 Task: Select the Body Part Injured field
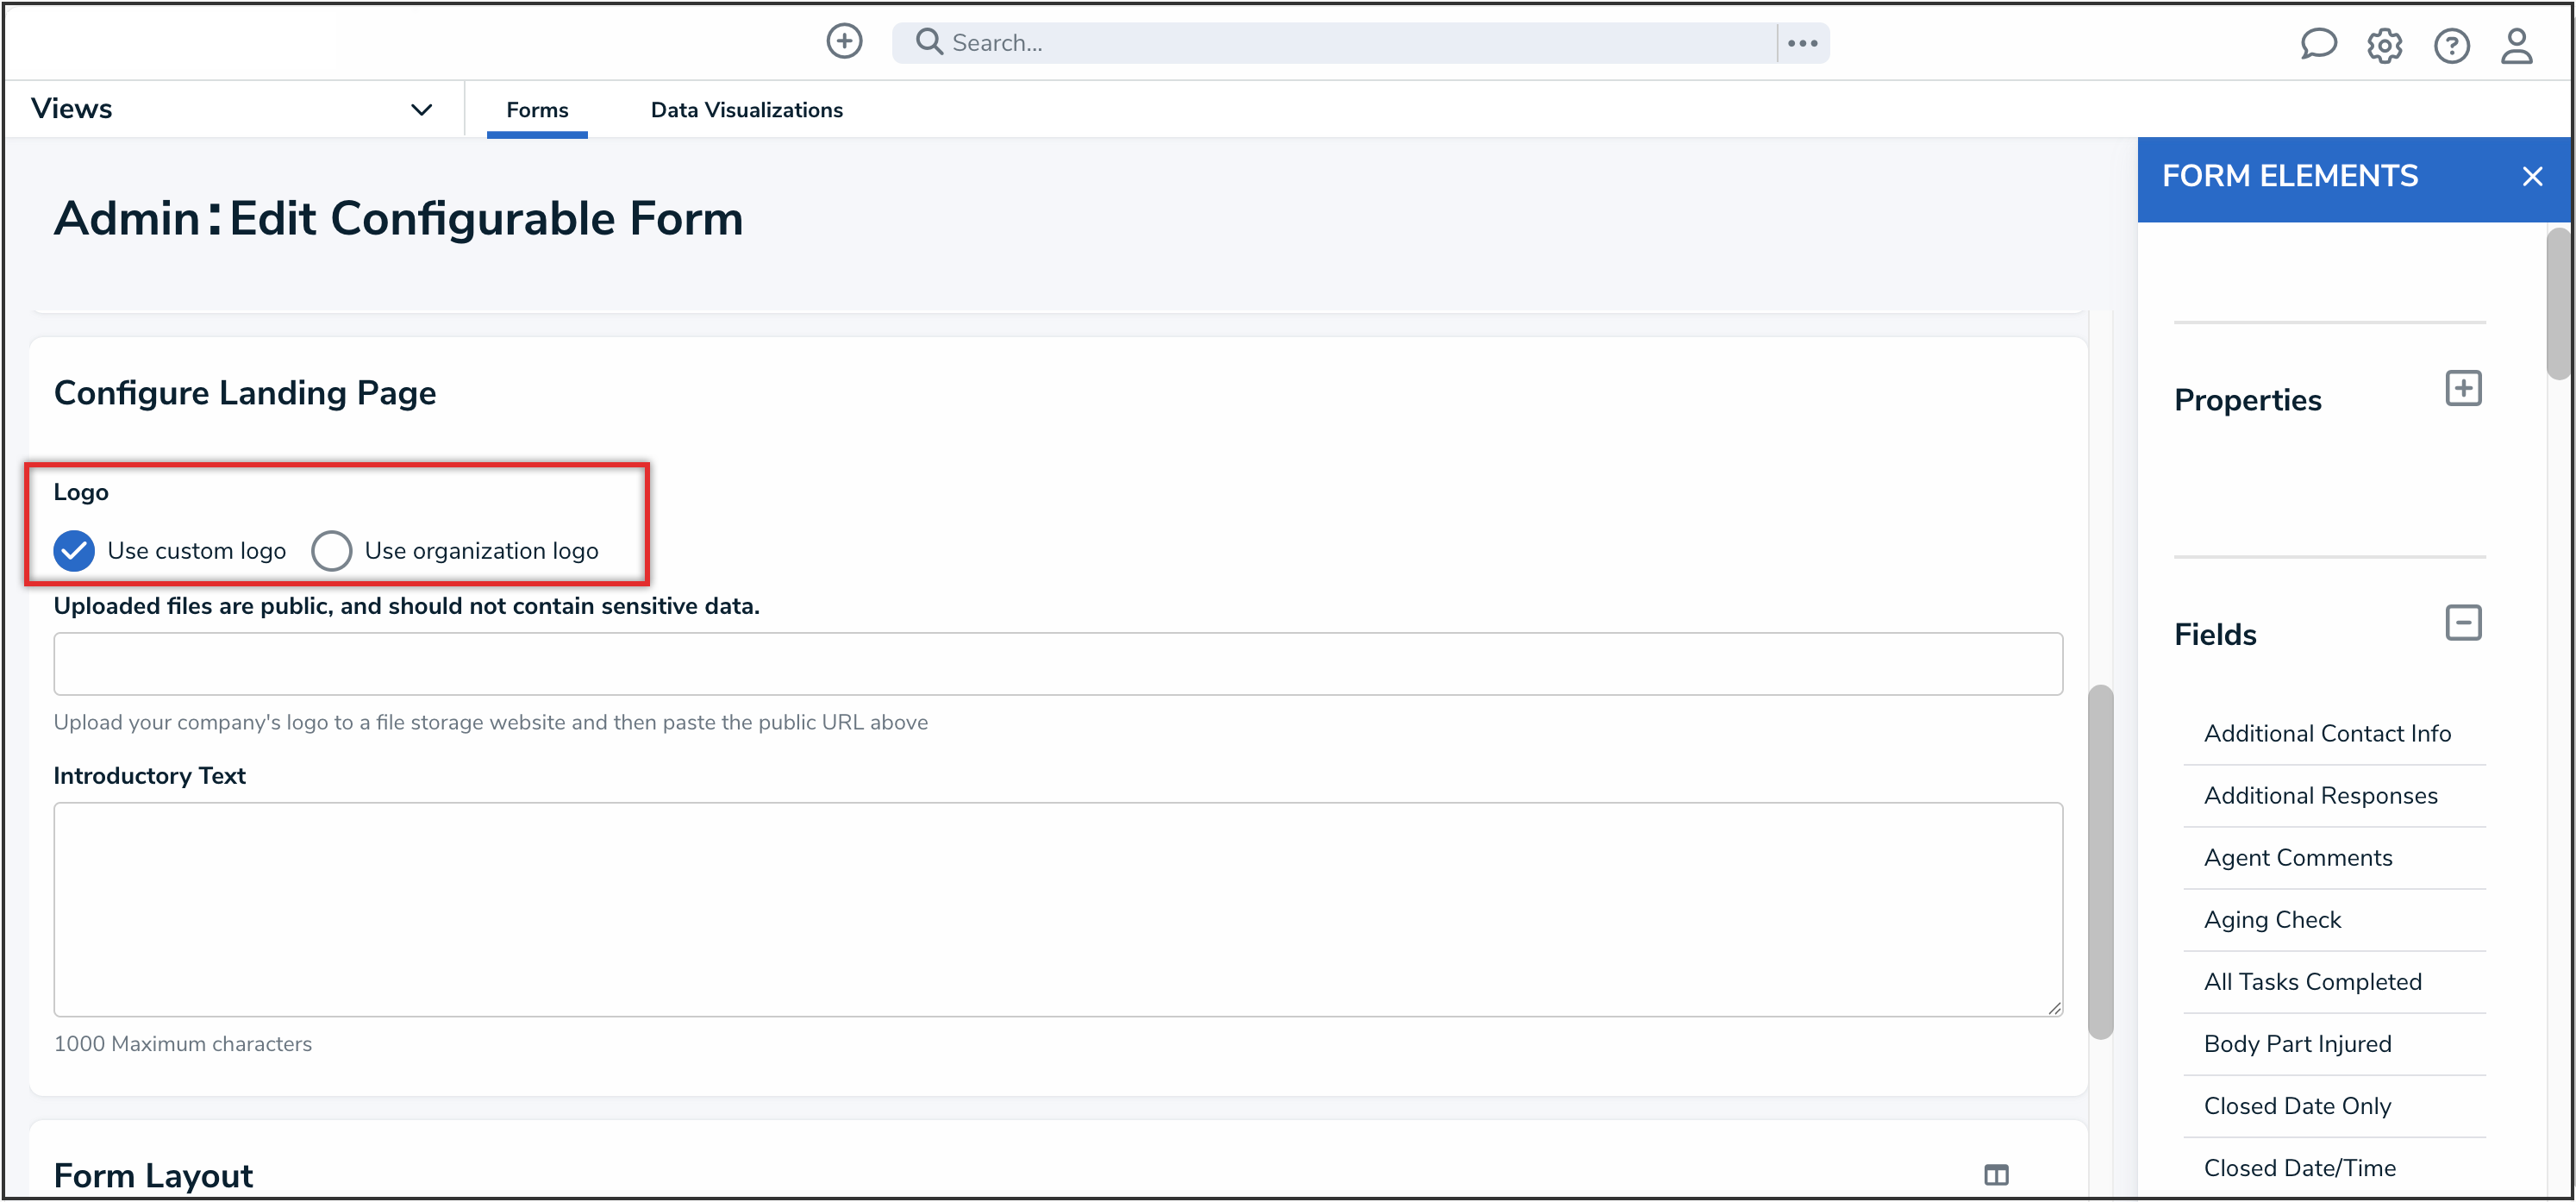pyautogui.click(x=2297, y=1043)
